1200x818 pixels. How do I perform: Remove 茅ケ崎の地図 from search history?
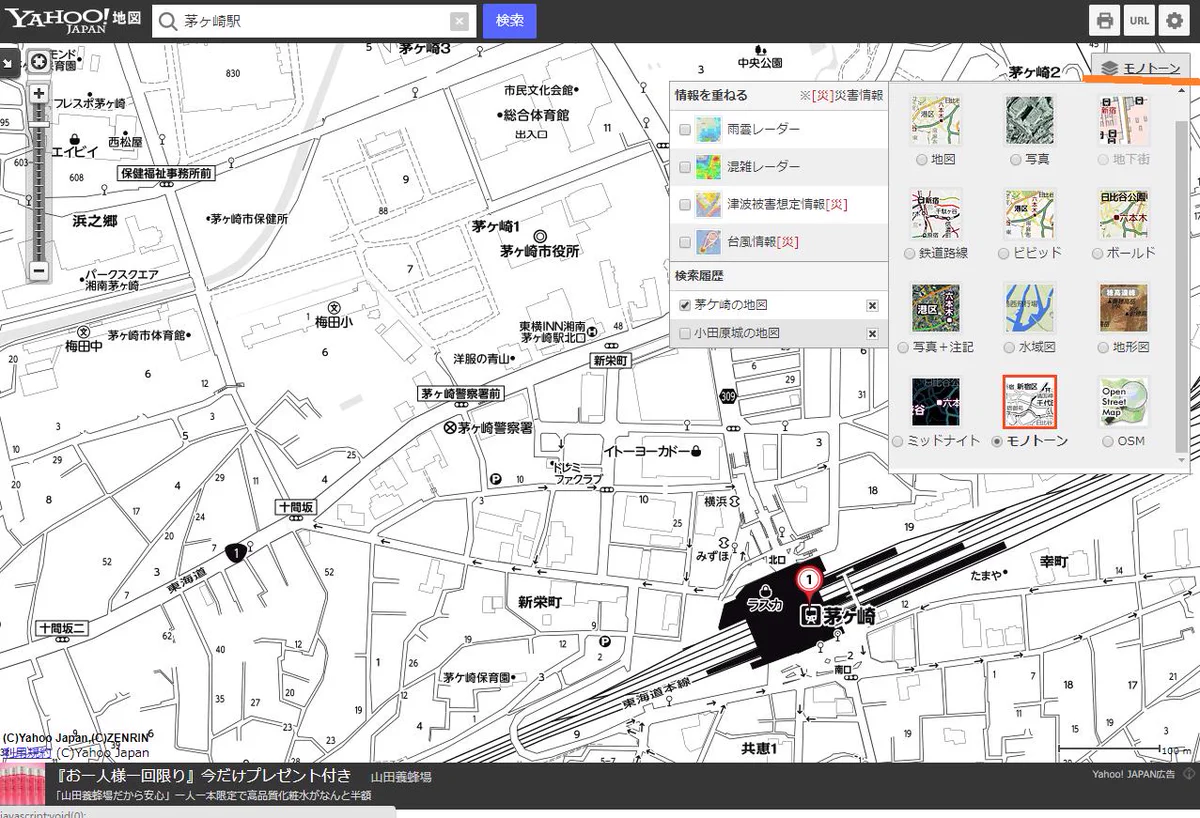pyautogui.click(x=872, y=306)
